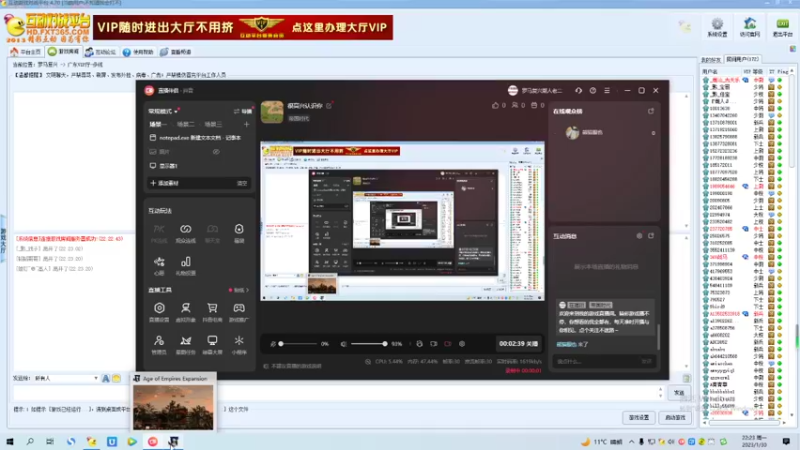
Task: Switch to My Friends tab in user panel
Action: pos(711,60)
